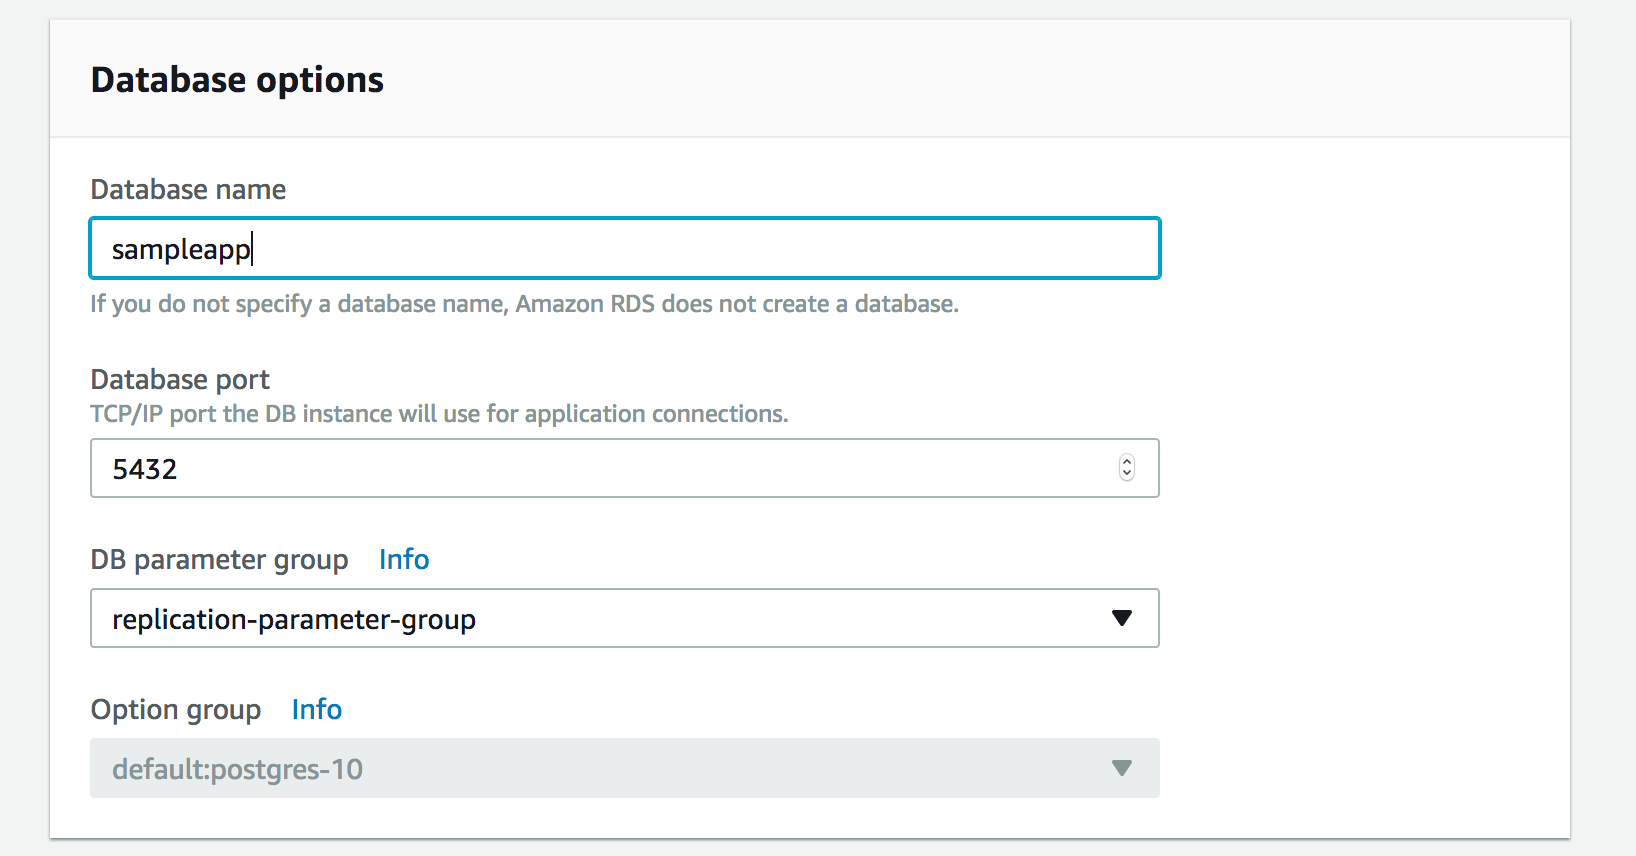Click the 'DB parameter group' label
The height and width of the screenshot is (856, 1636).
[x=219, y=560]
